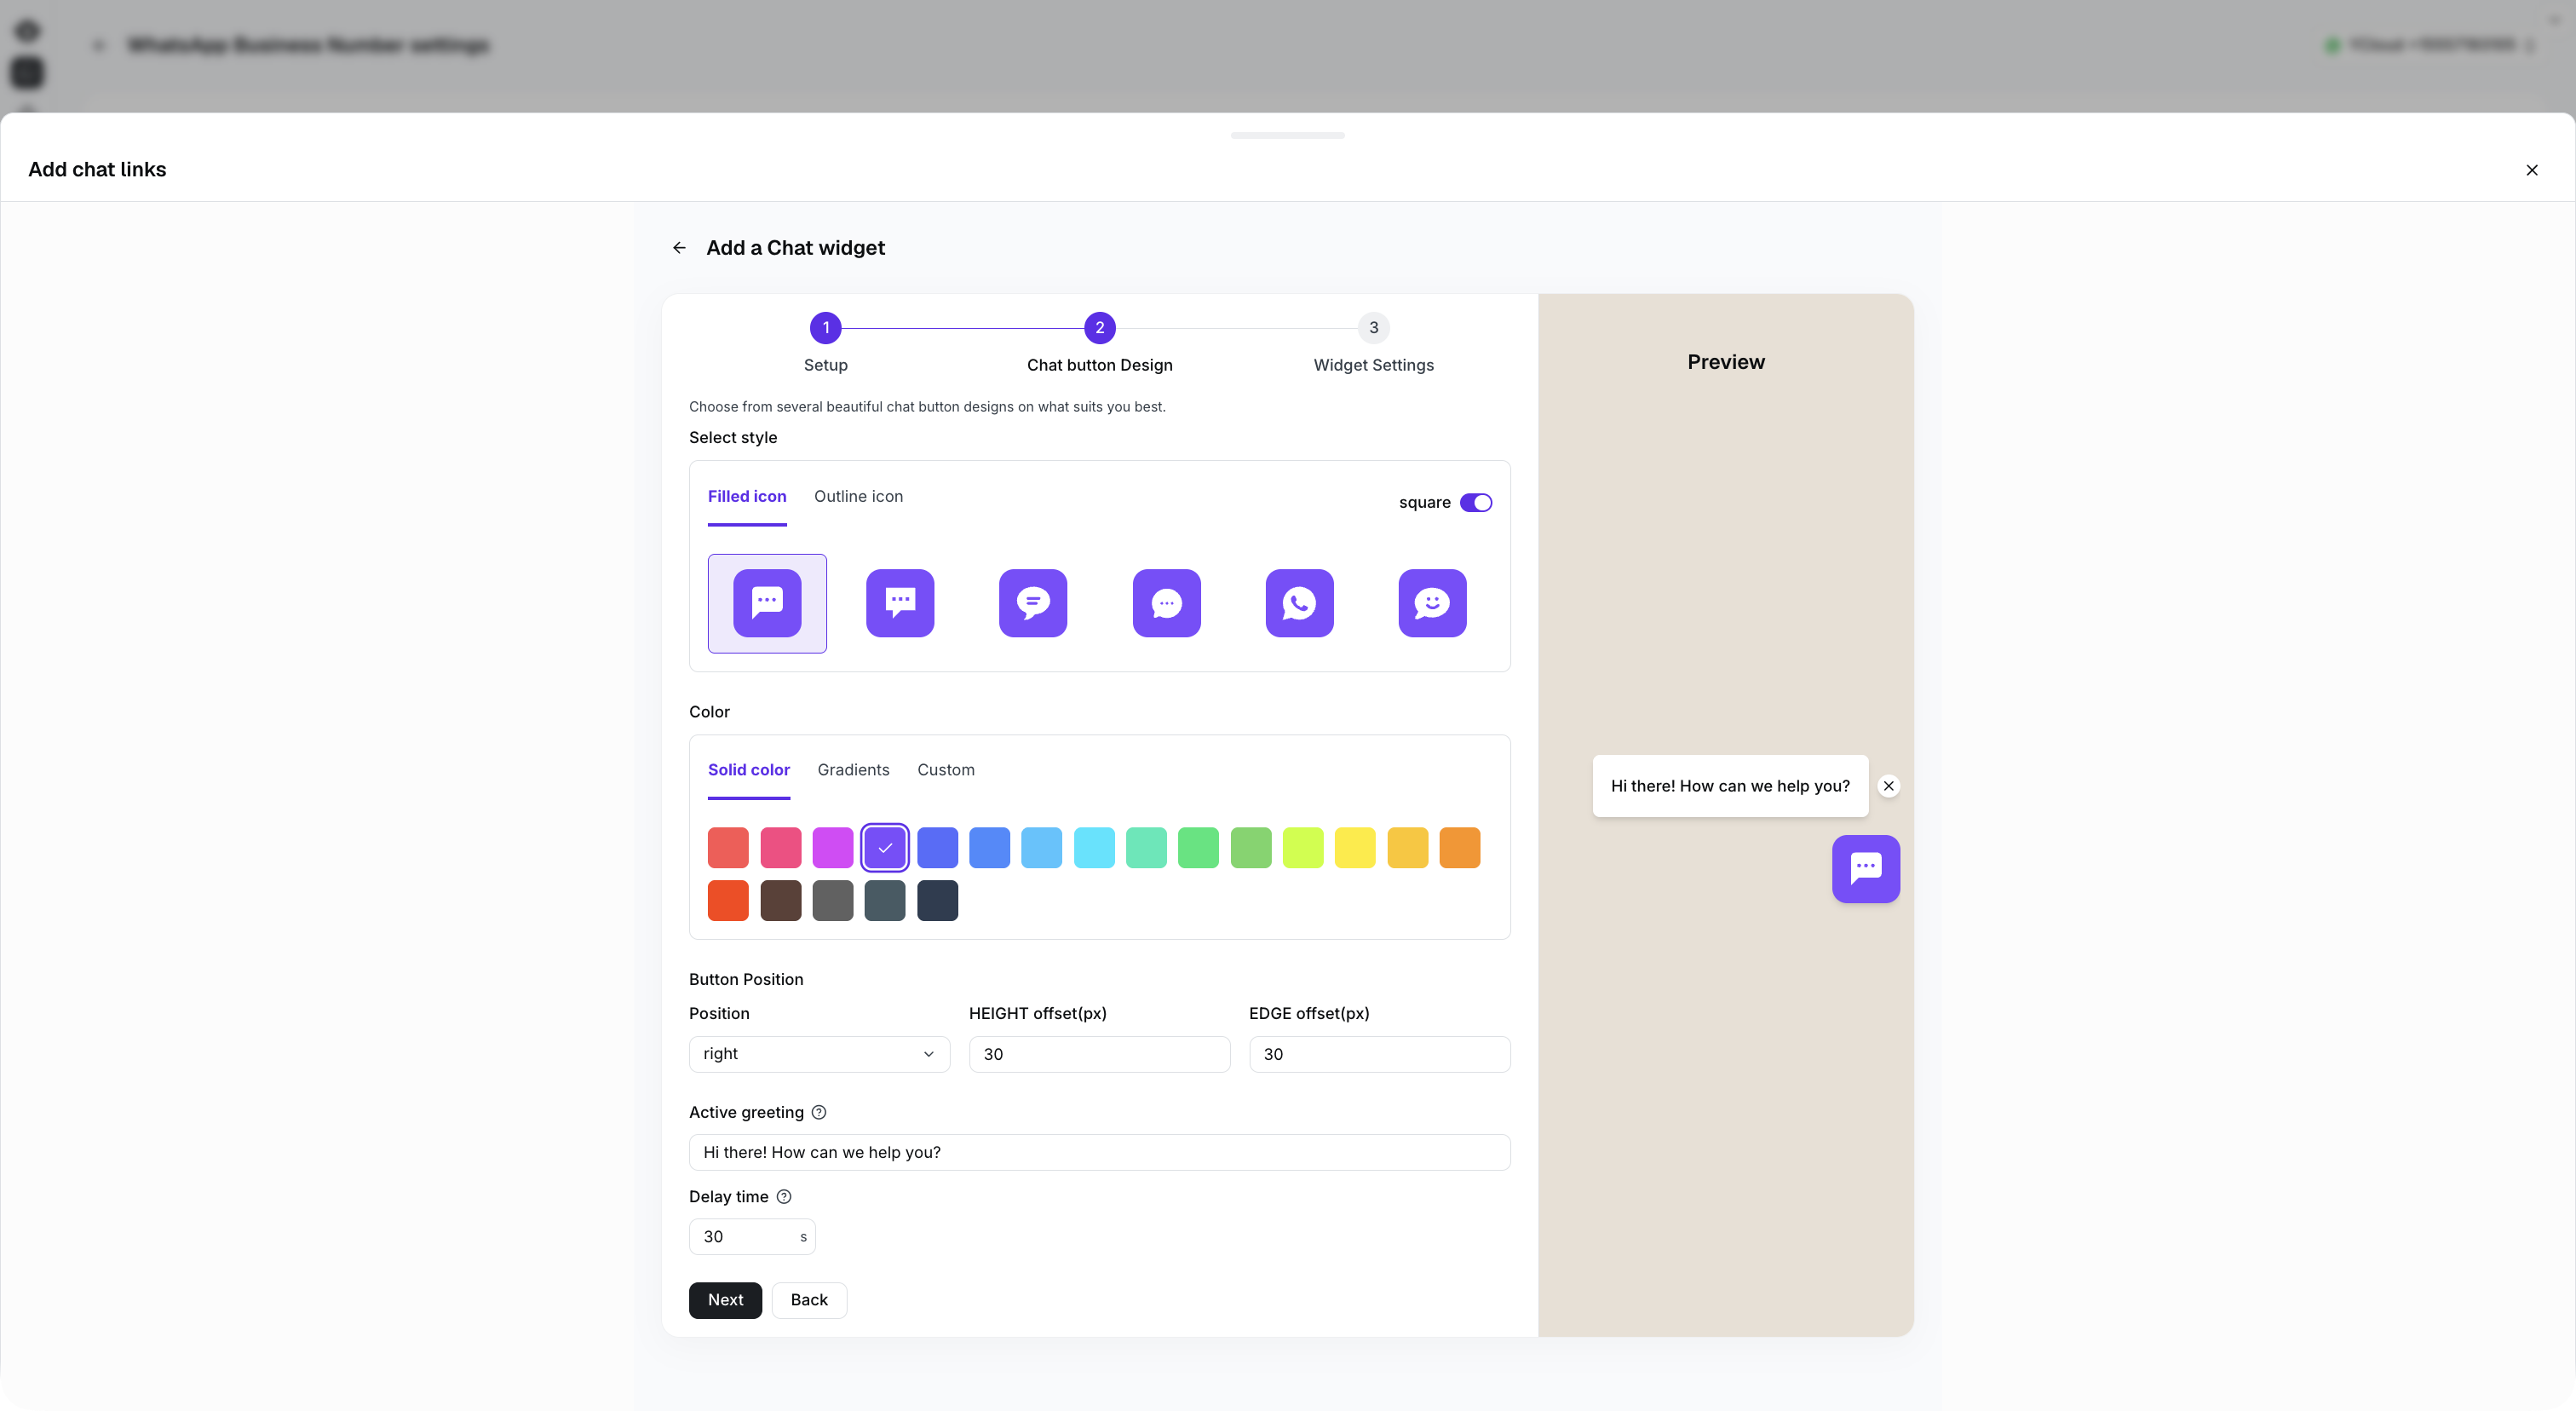Dismiss the greeting bubble in the preview
This screenshot has width=2576, height=1411.
point(1888,786)
